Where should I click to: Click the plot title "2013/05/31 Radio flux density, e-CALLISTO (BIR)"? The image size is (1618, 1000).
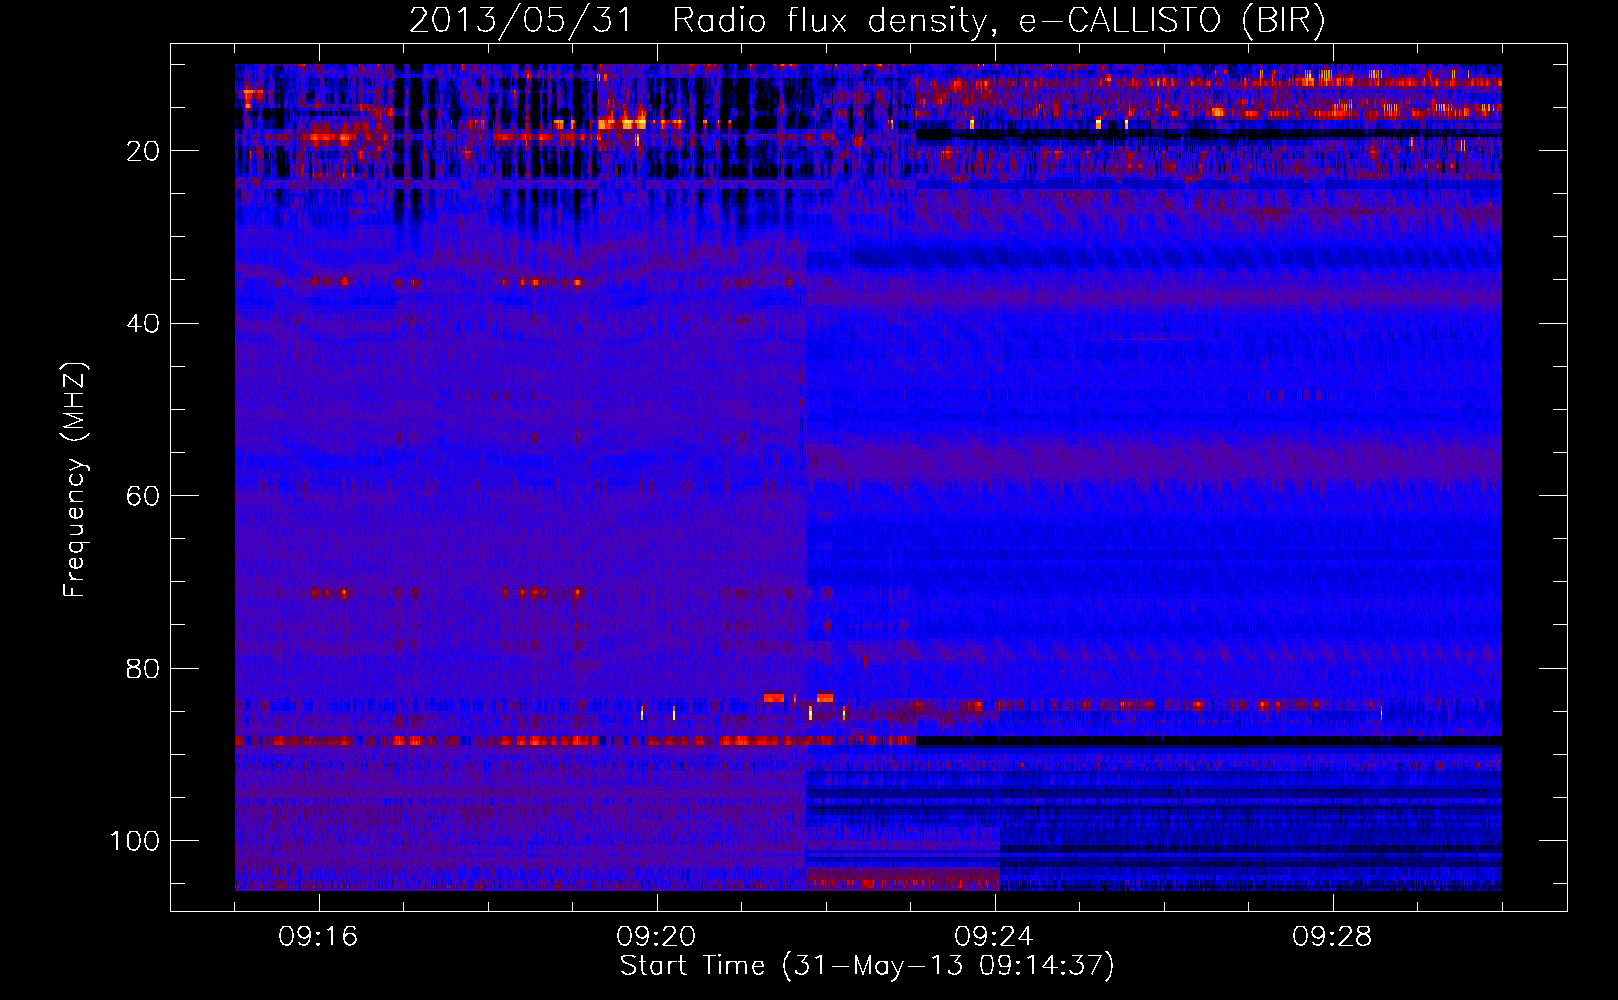point(867,20)
